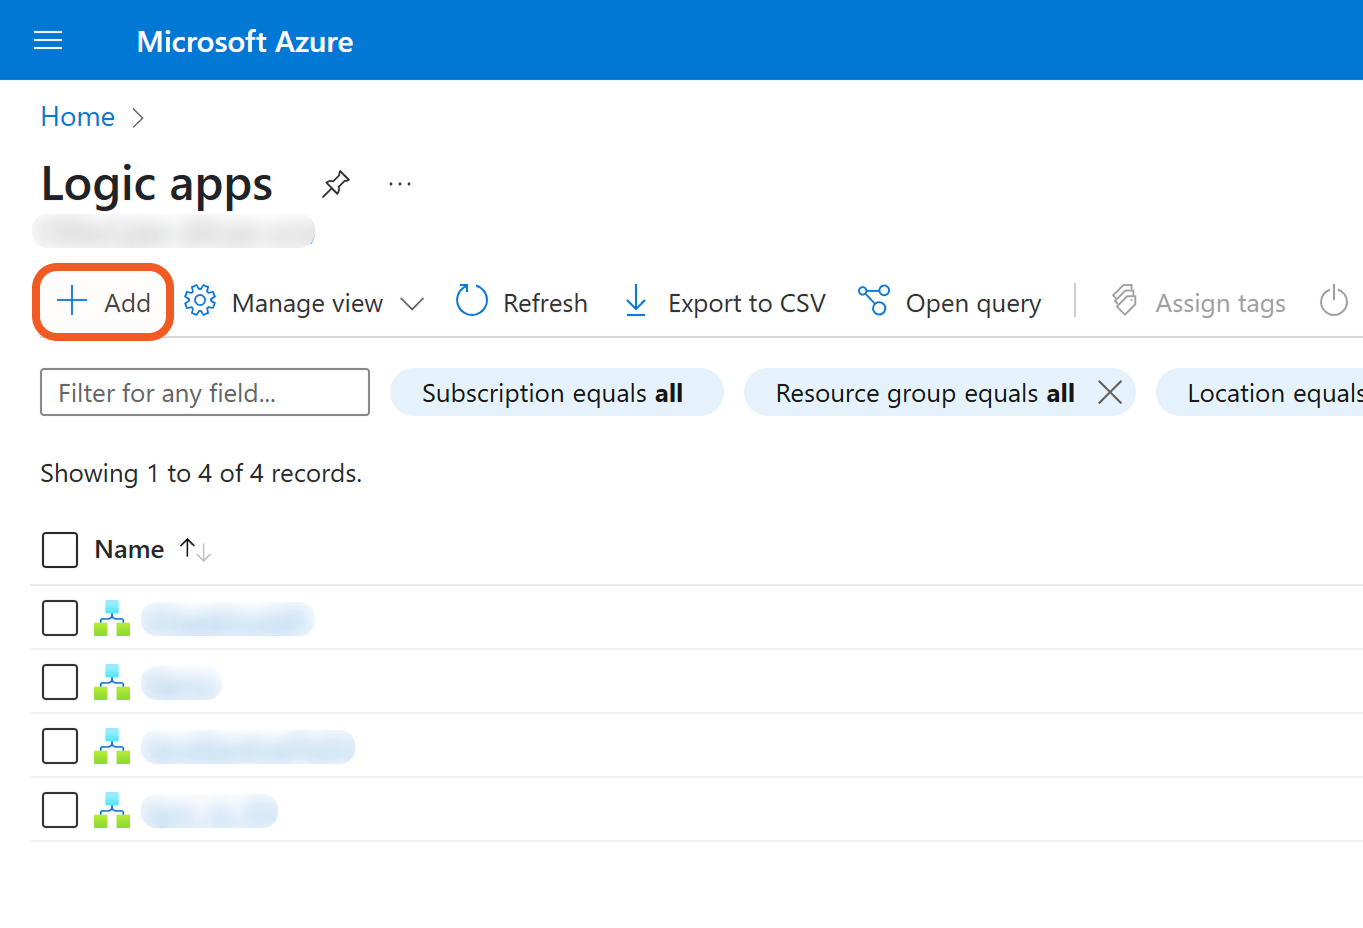Viewport: 1363px width, 928px height.
Task: Remove the Resource group filter
Action: click(1110, 393)
